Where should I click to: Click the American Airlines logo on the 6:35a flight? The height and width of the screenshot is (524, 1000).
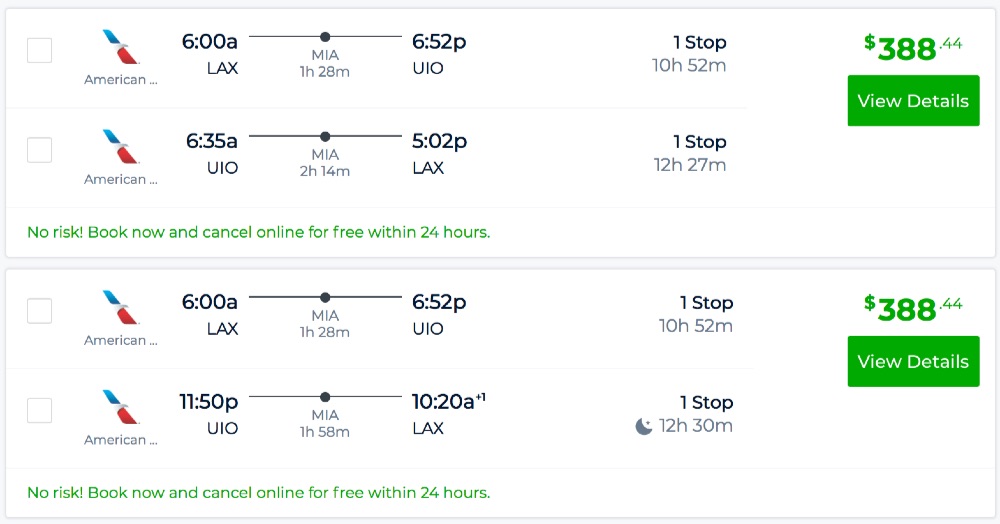[x=121, y=147]
